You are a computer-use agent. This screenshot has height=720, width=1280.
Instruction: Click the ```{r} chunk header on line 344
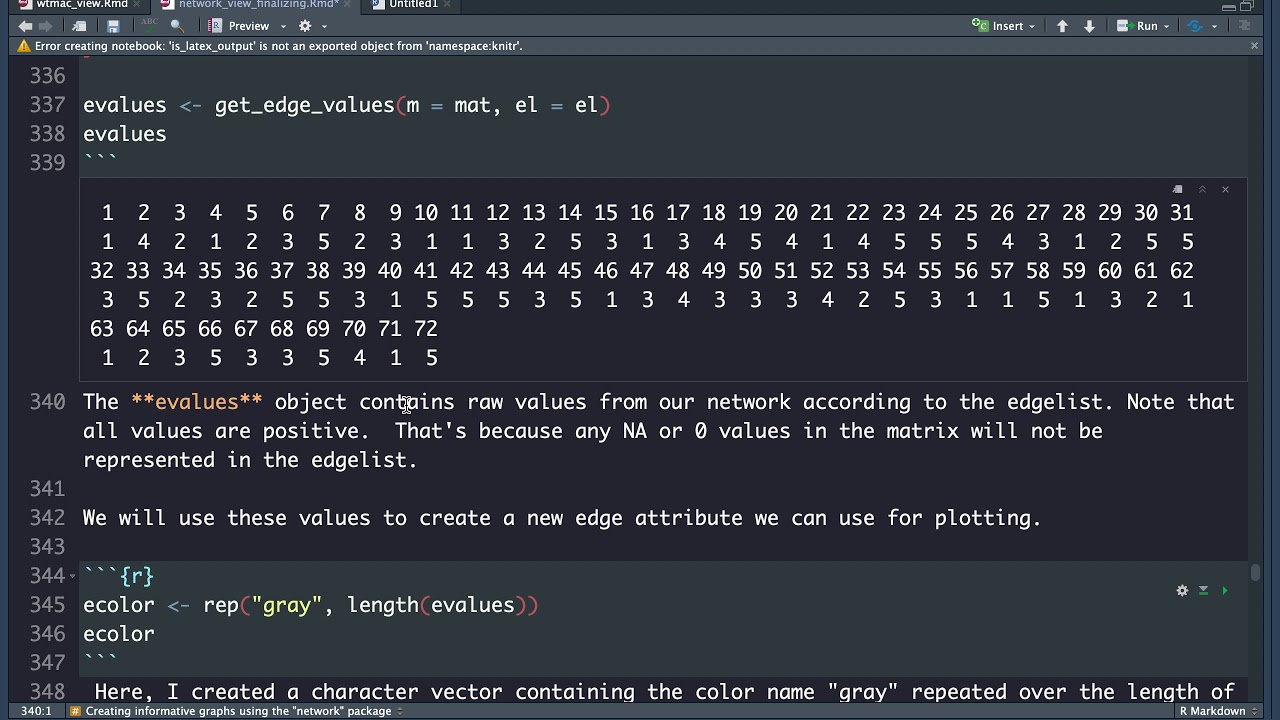pyautogui.click(x=118, y=576)
